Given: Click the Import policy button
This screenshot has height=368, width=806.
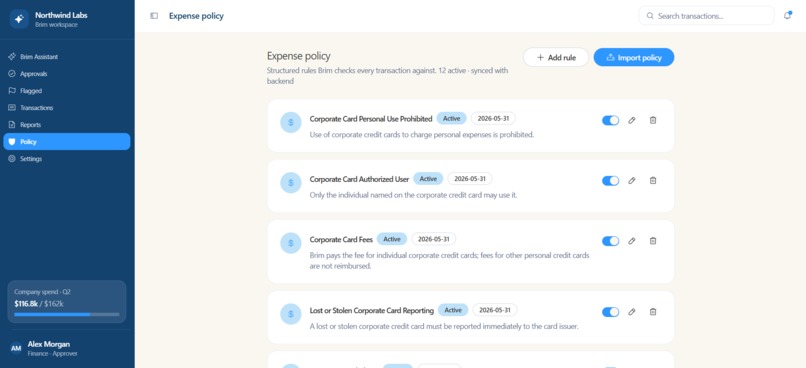Looking at the screenshot, I should point(634,57).
